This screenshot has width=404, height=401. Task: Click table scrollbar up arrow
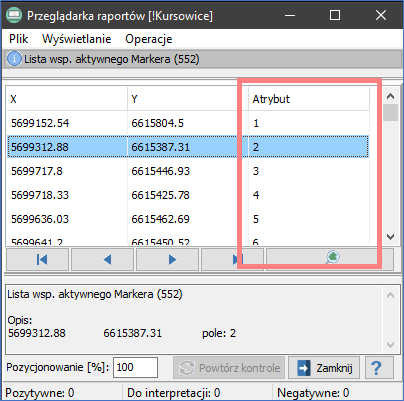(390, 96)
